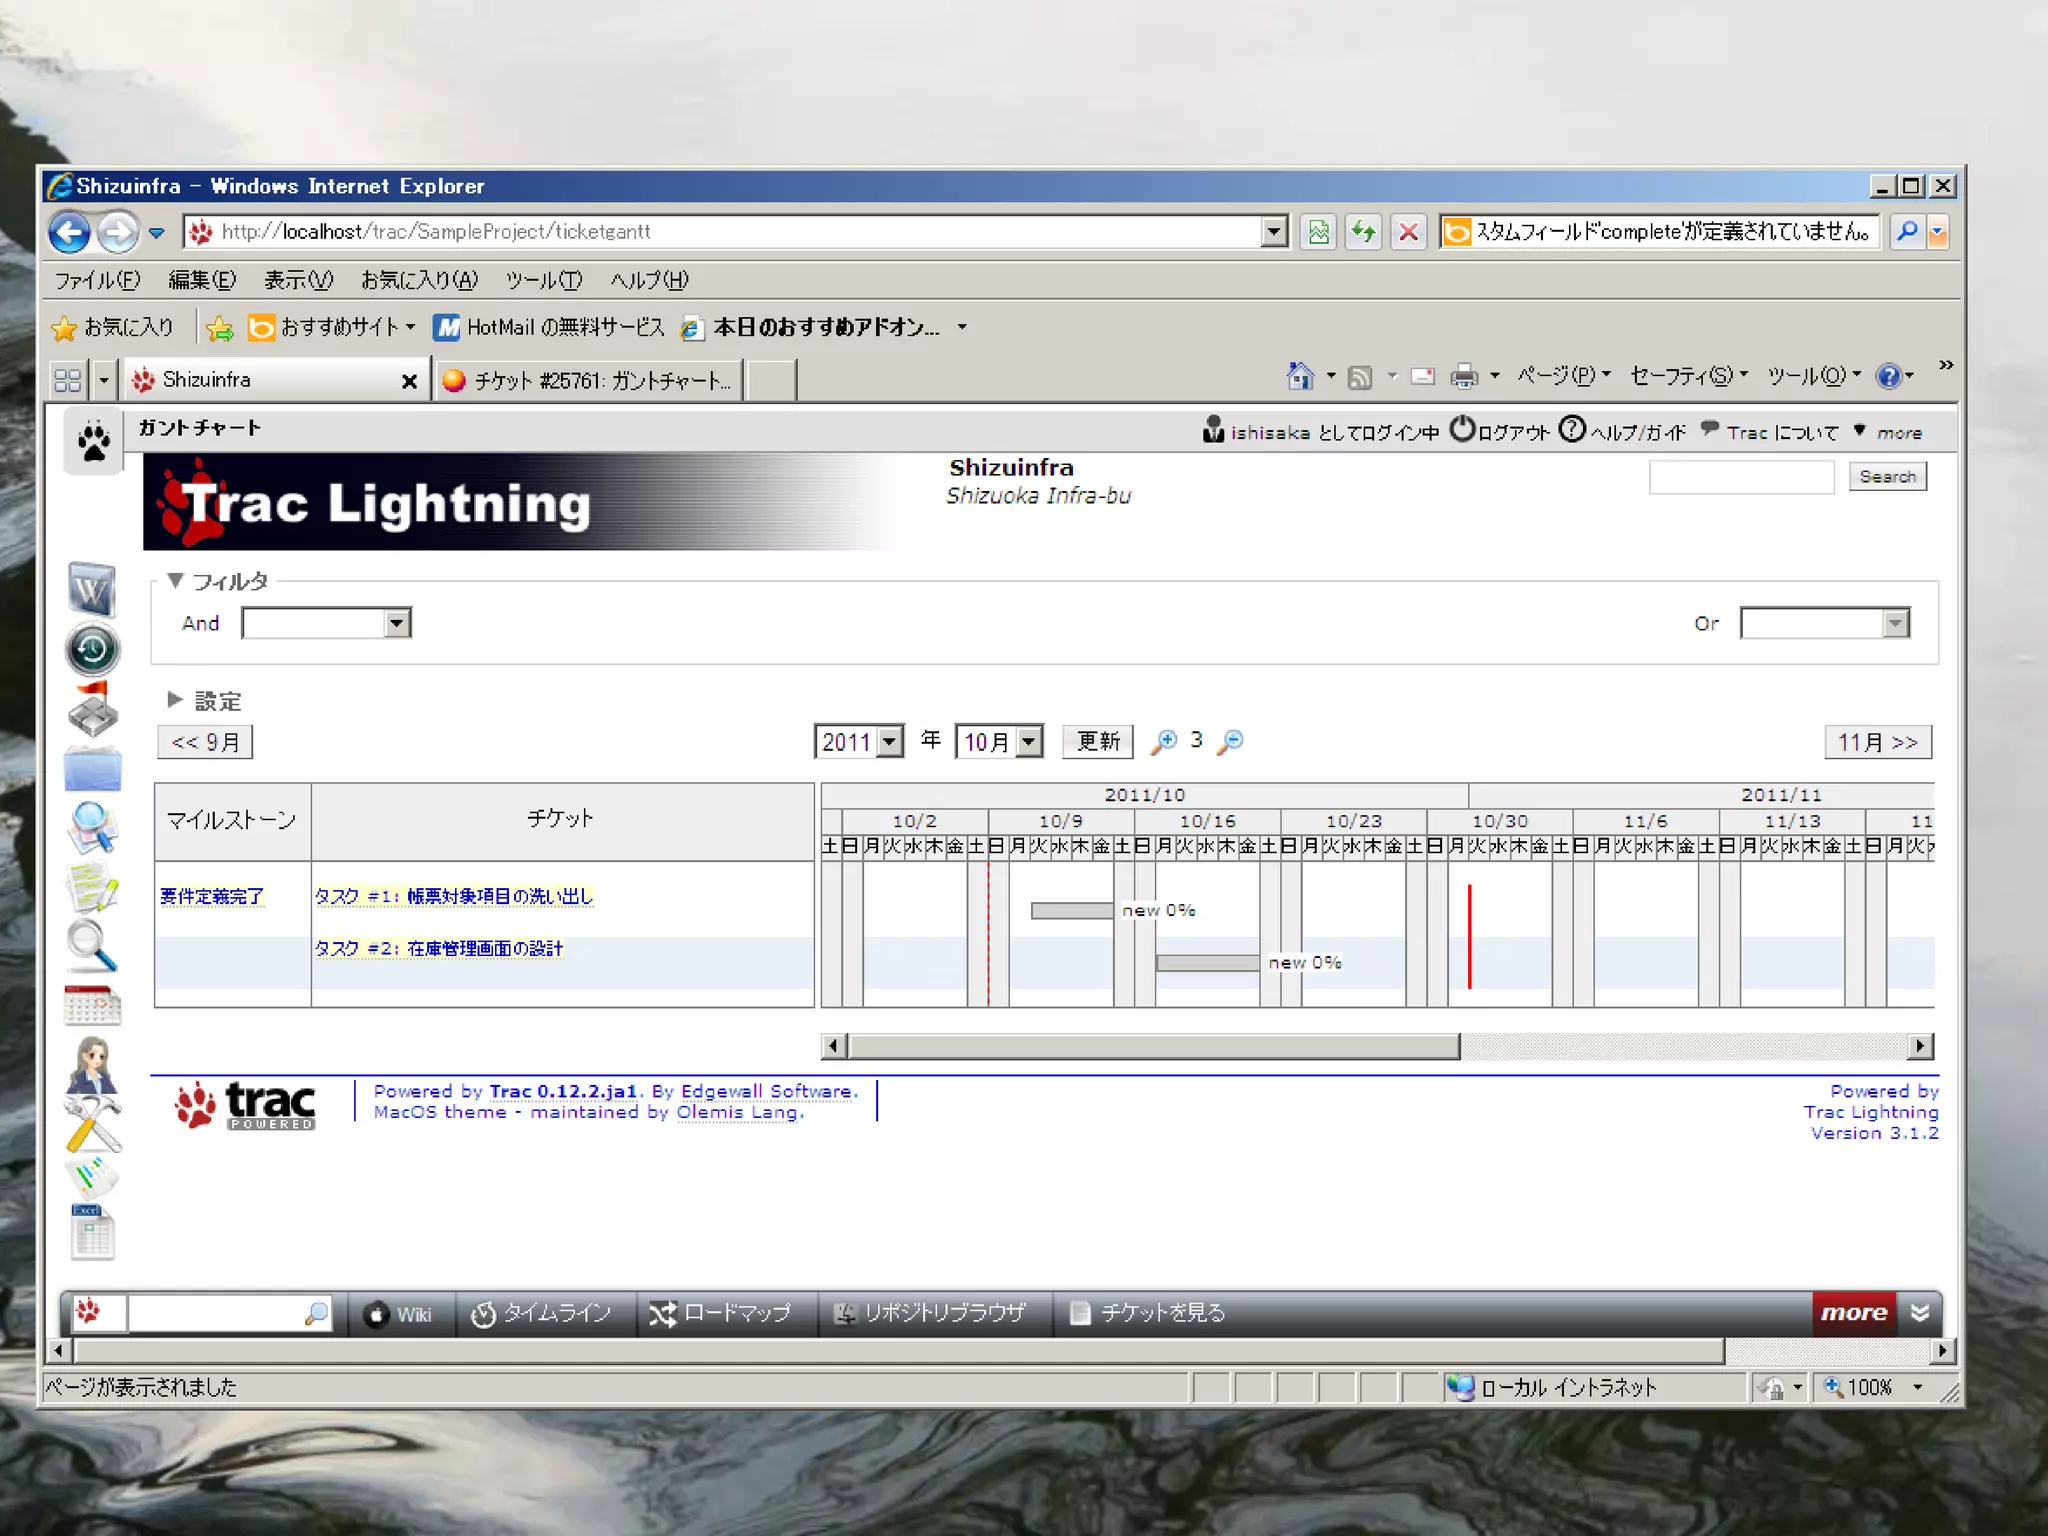
Task: Open the timeline clock icon in sidebar
Action: (92, 649)
